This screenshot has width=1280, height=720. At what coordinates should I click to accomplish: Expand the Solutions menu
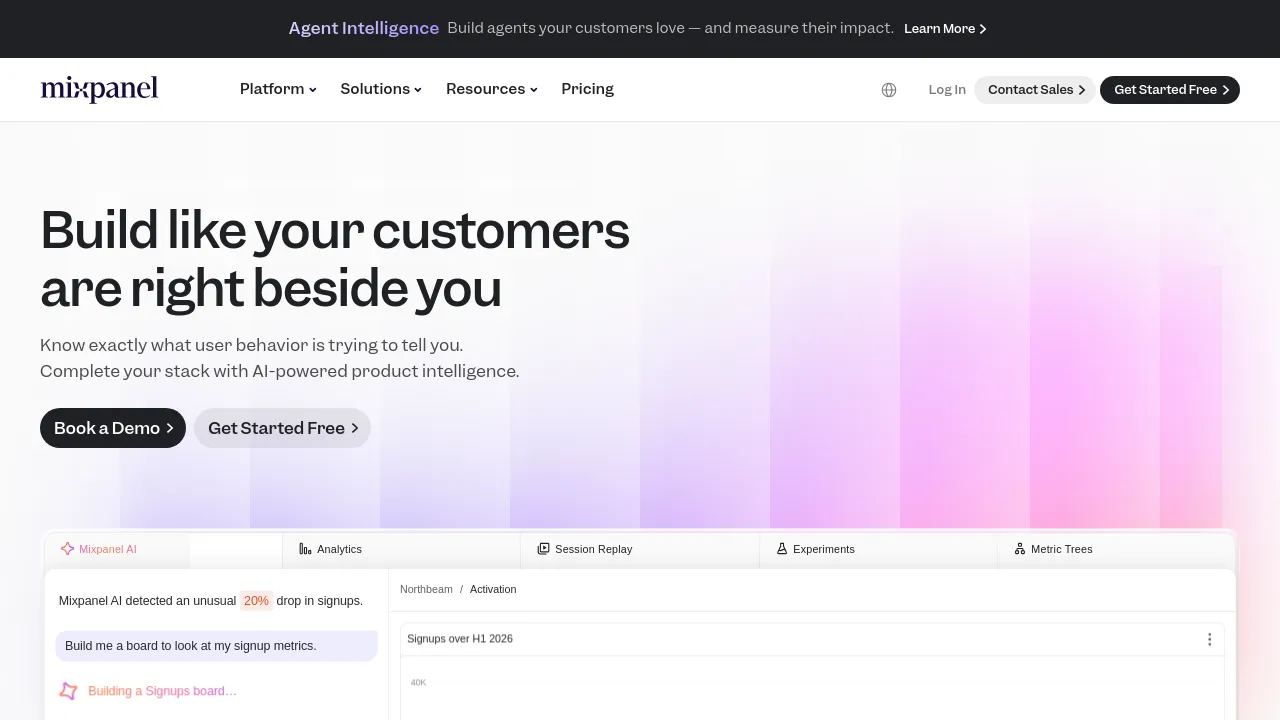[x=381, y=89]
